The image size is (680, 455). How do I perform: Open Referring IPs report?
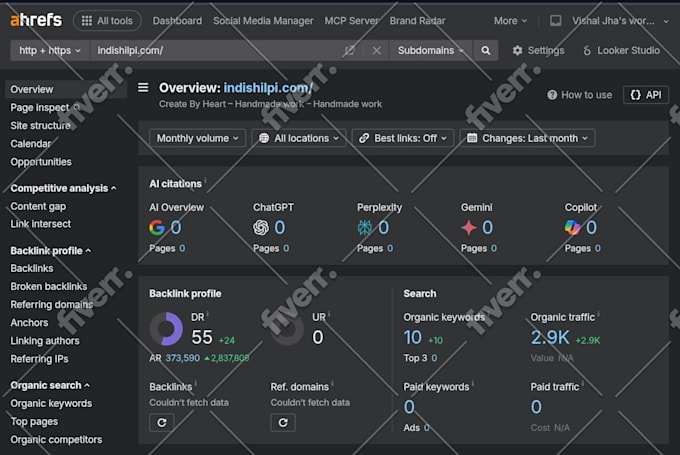click(39, 359)
